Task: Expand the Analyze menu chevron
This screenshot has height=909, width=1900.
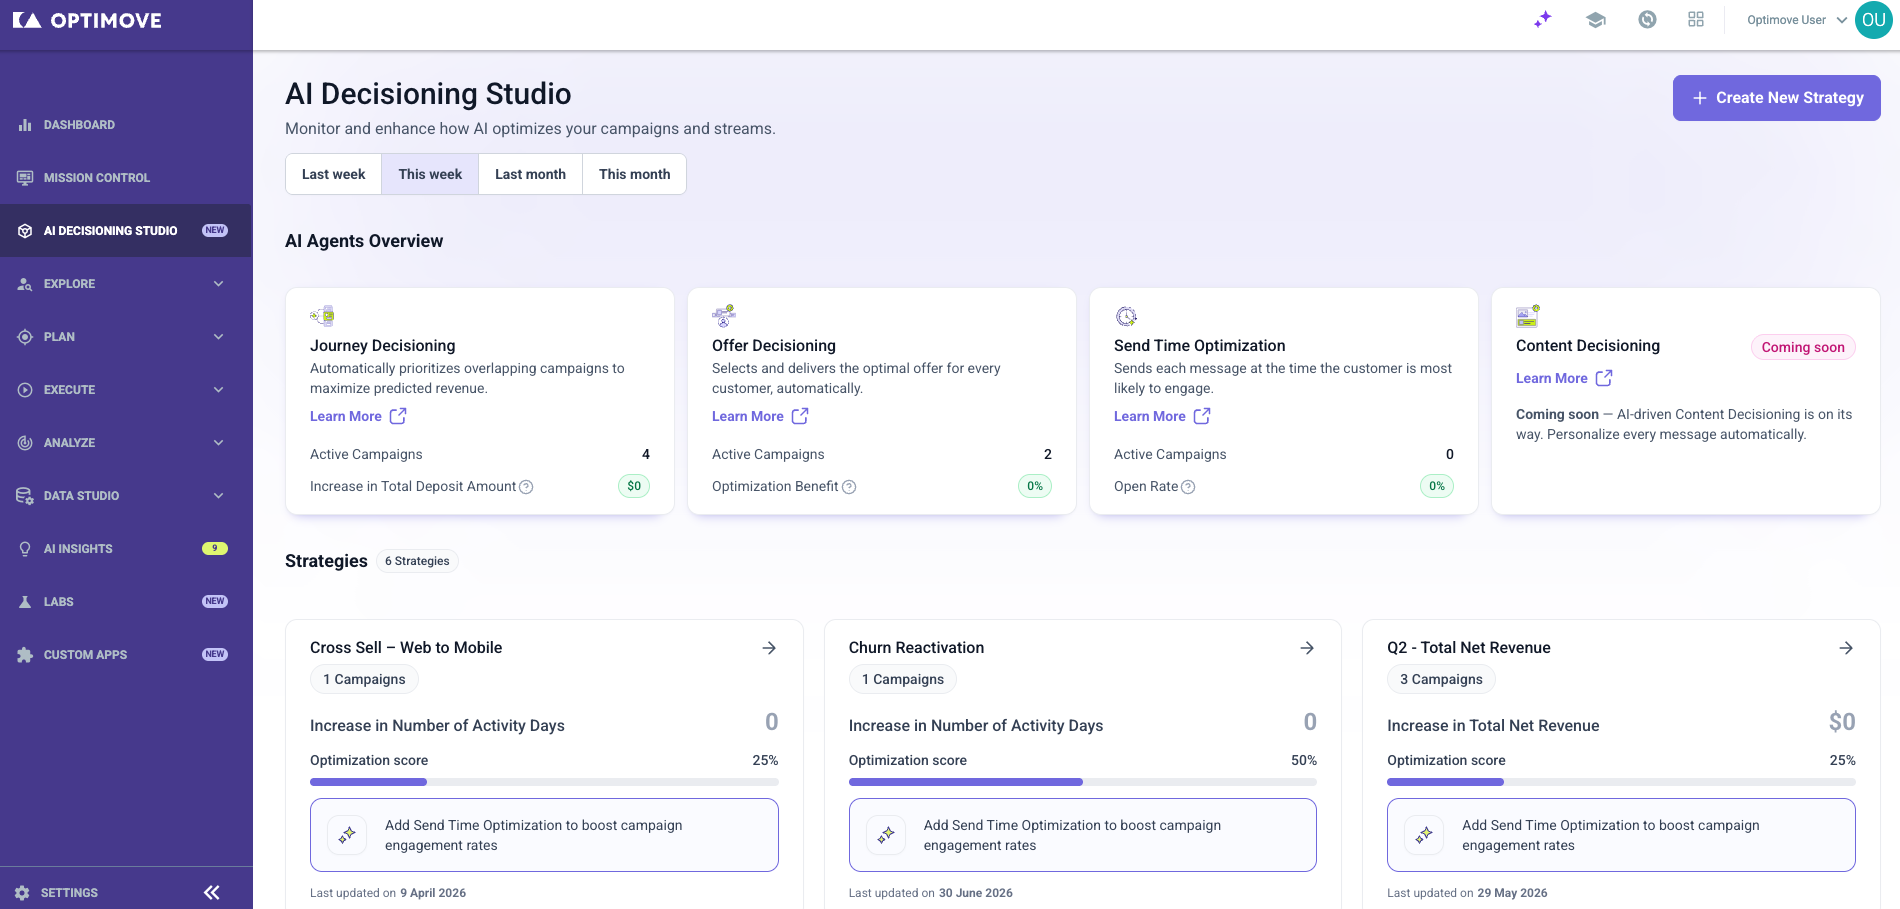Action: 218,443
